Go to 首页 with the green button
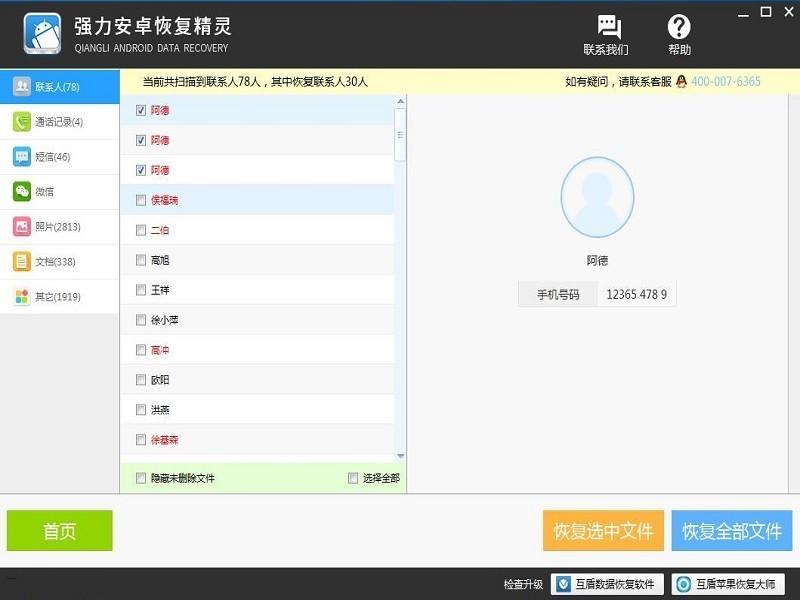This screenshot has width=800, height=600. (x=60, y=531)
